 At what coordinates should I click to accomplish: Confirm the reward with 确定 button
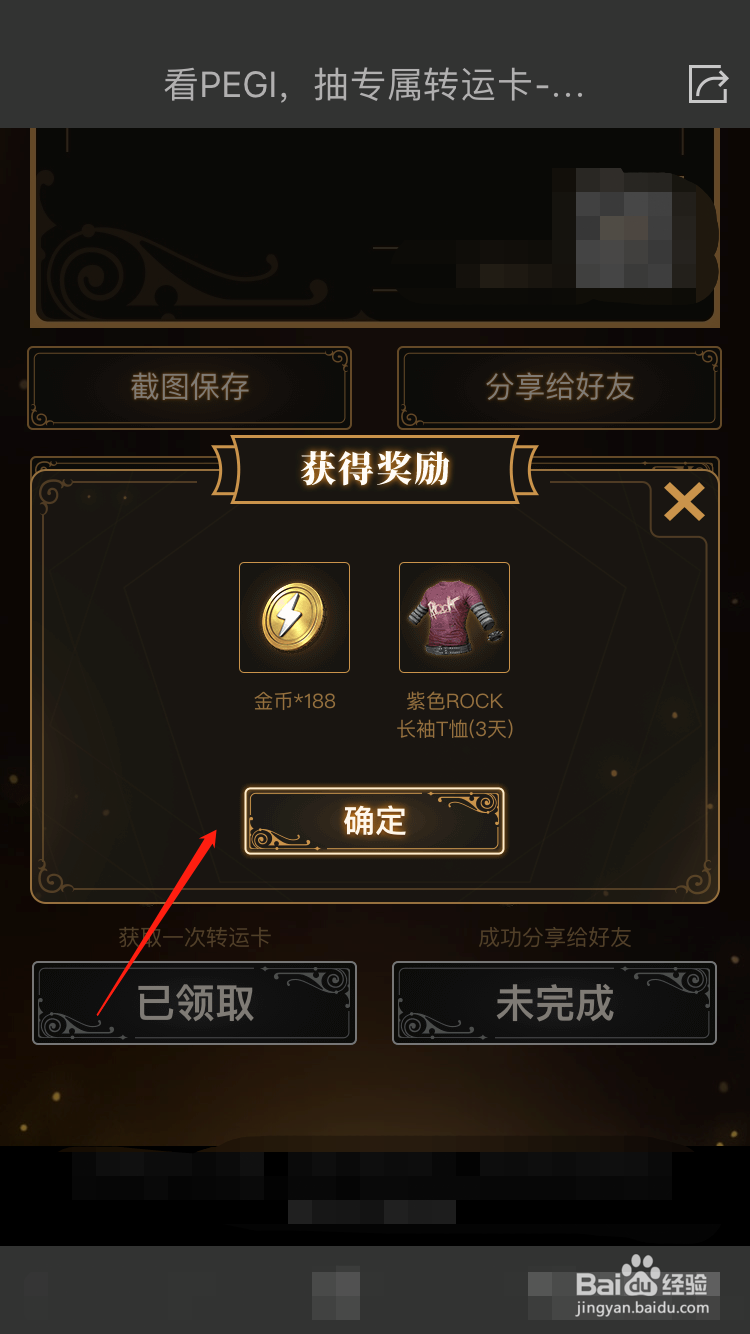374,821
